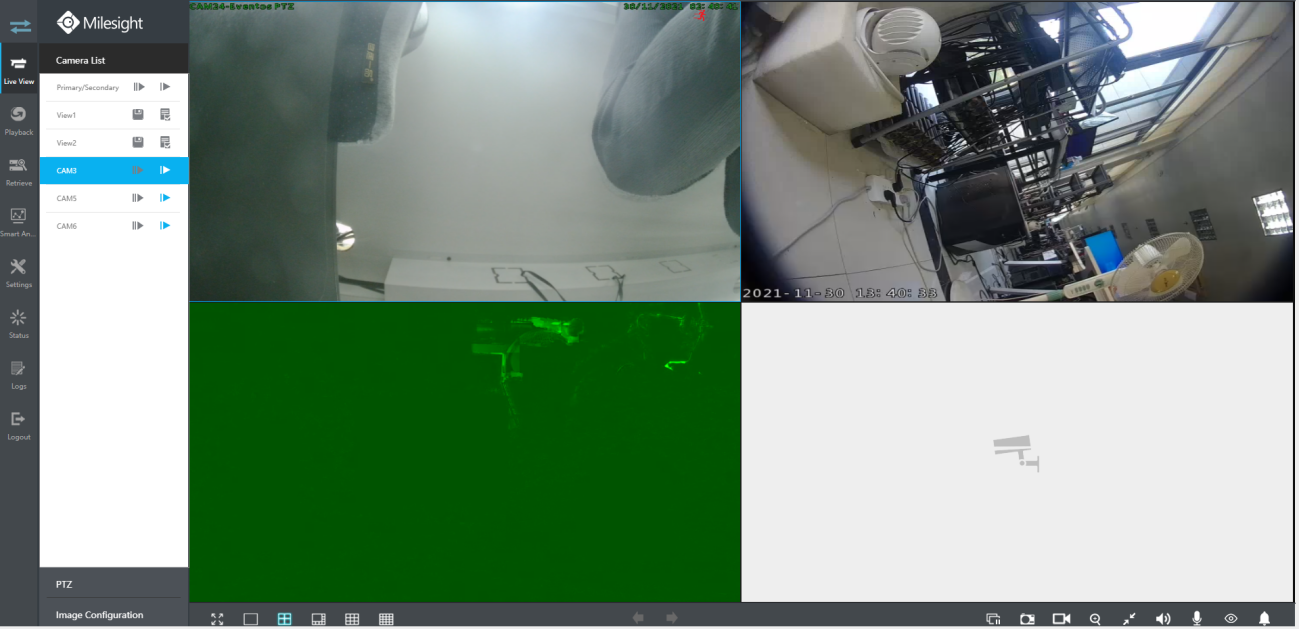
Task: Save the View1 layout
Action: 139,115
